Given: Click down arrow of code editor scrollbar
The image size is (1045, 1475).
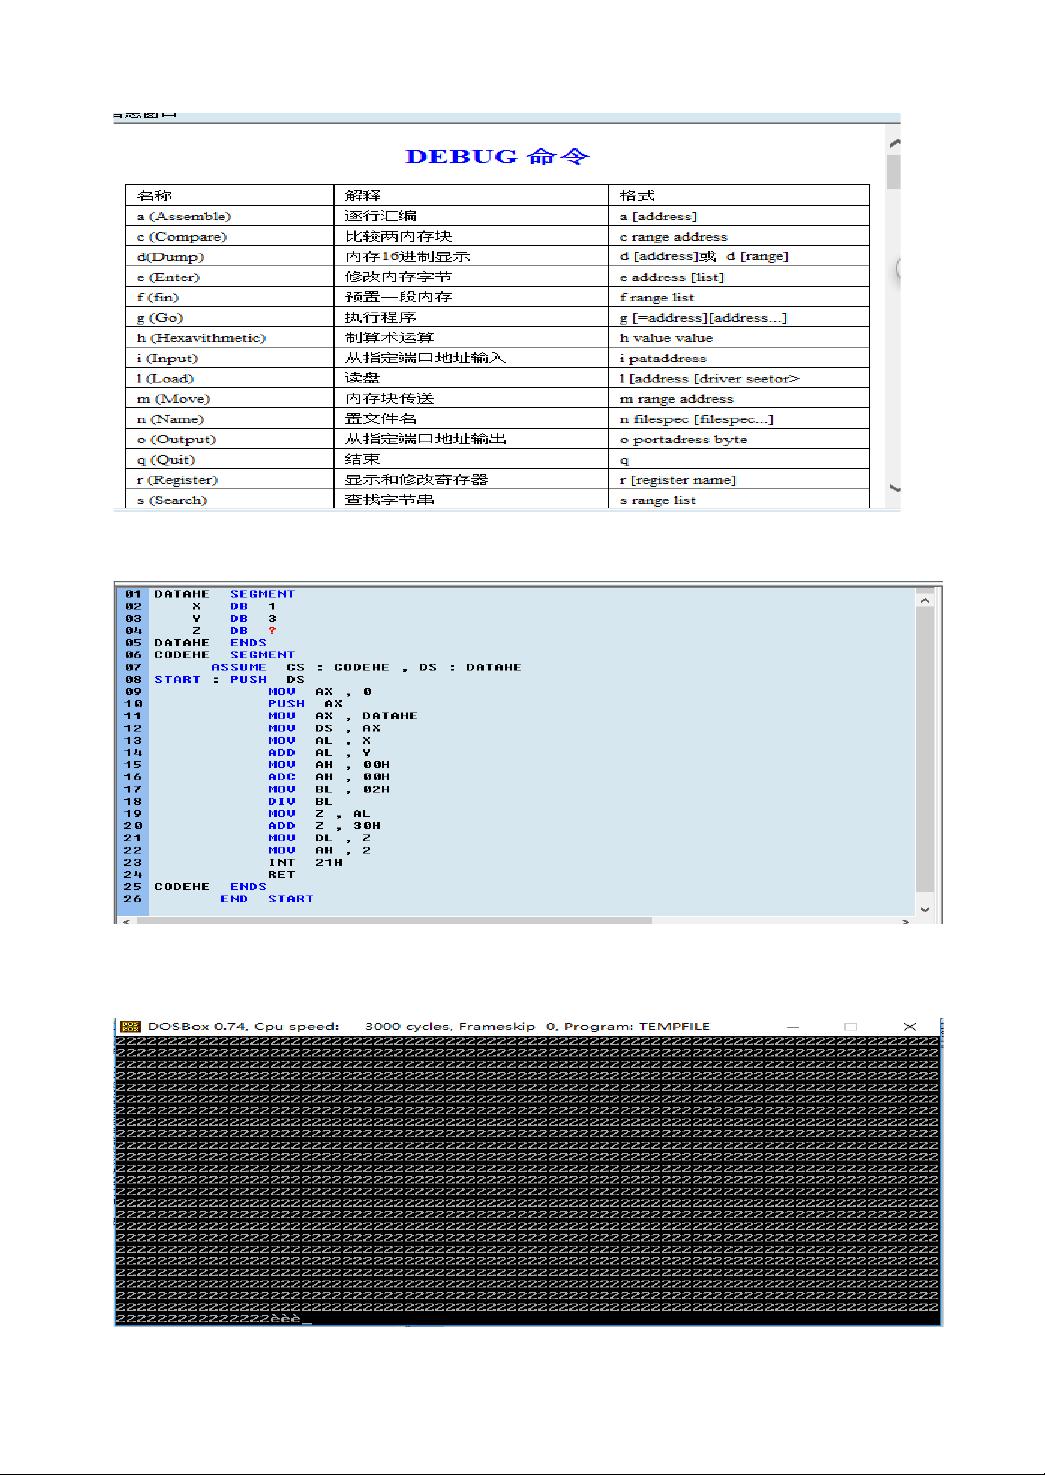Looking at the screenshot, I should (x=925, y=909).
